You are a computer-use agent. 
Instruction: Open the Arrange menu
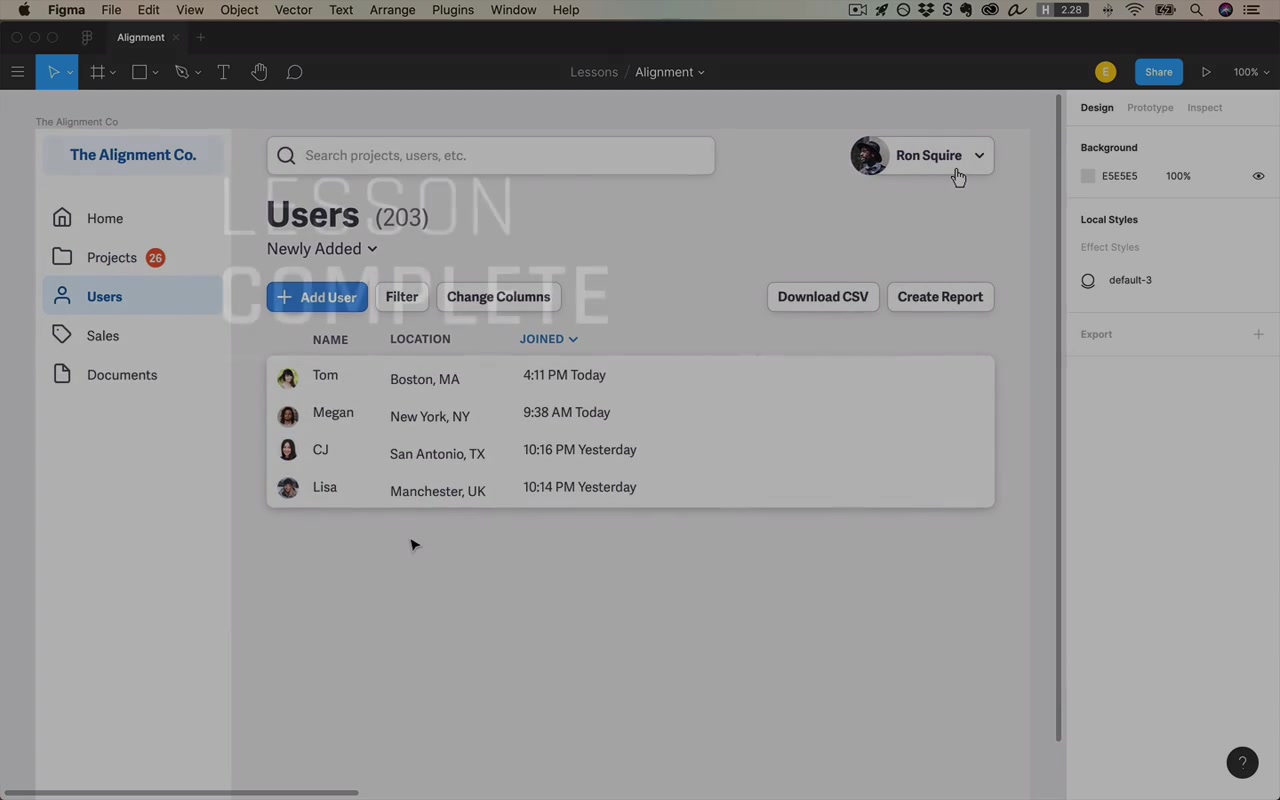point(392,10)
